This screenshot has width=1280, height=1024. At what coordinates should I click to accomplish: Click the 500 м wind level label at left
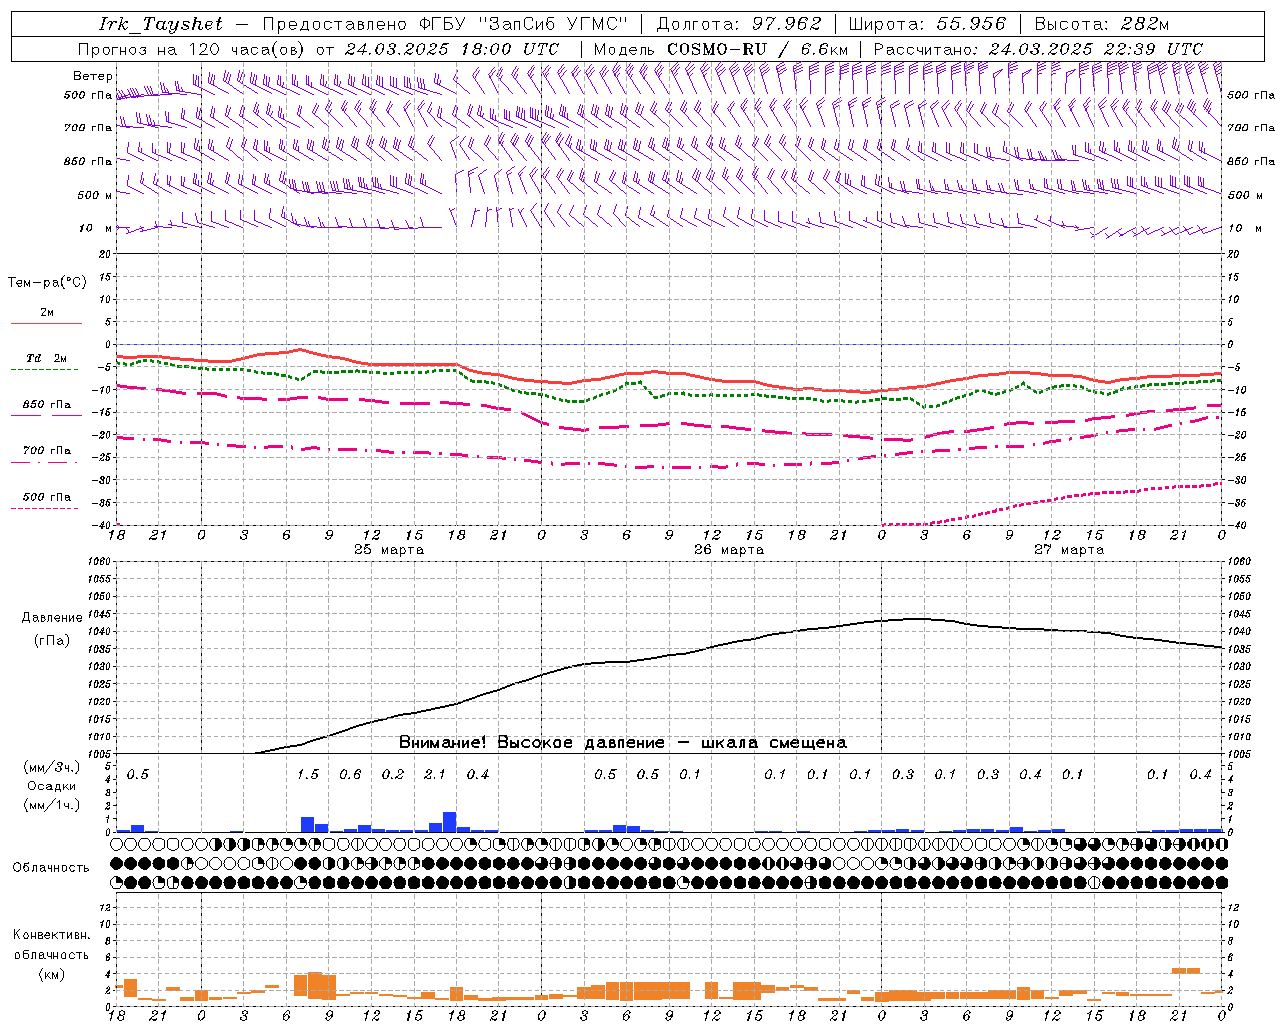click(x=95, y=195)
